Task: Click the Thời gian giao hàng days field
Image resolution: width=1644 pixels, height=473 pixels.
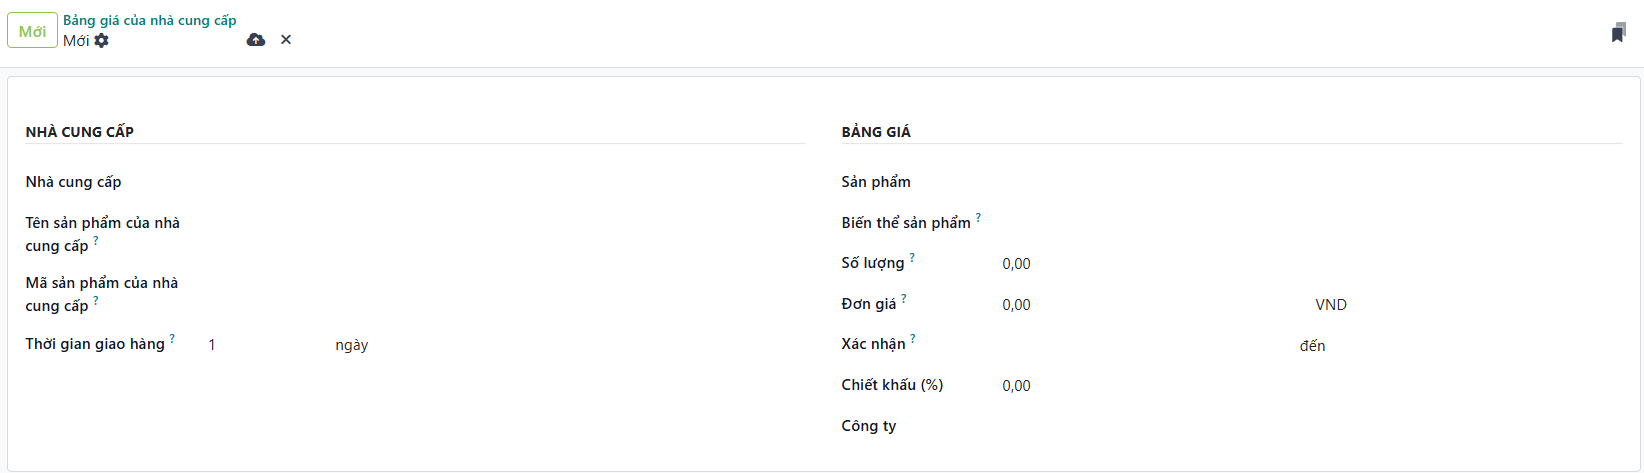Action: click(x=265, y=345)
